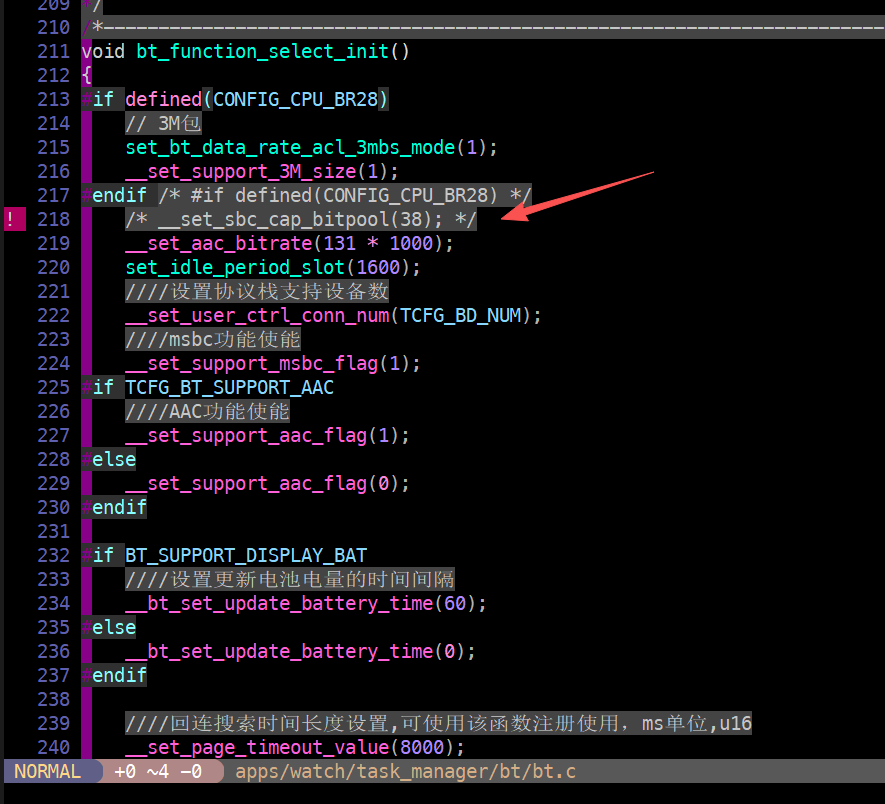
Task: Click line number 231 in the gutter
Action: click(x=54, y=531)
